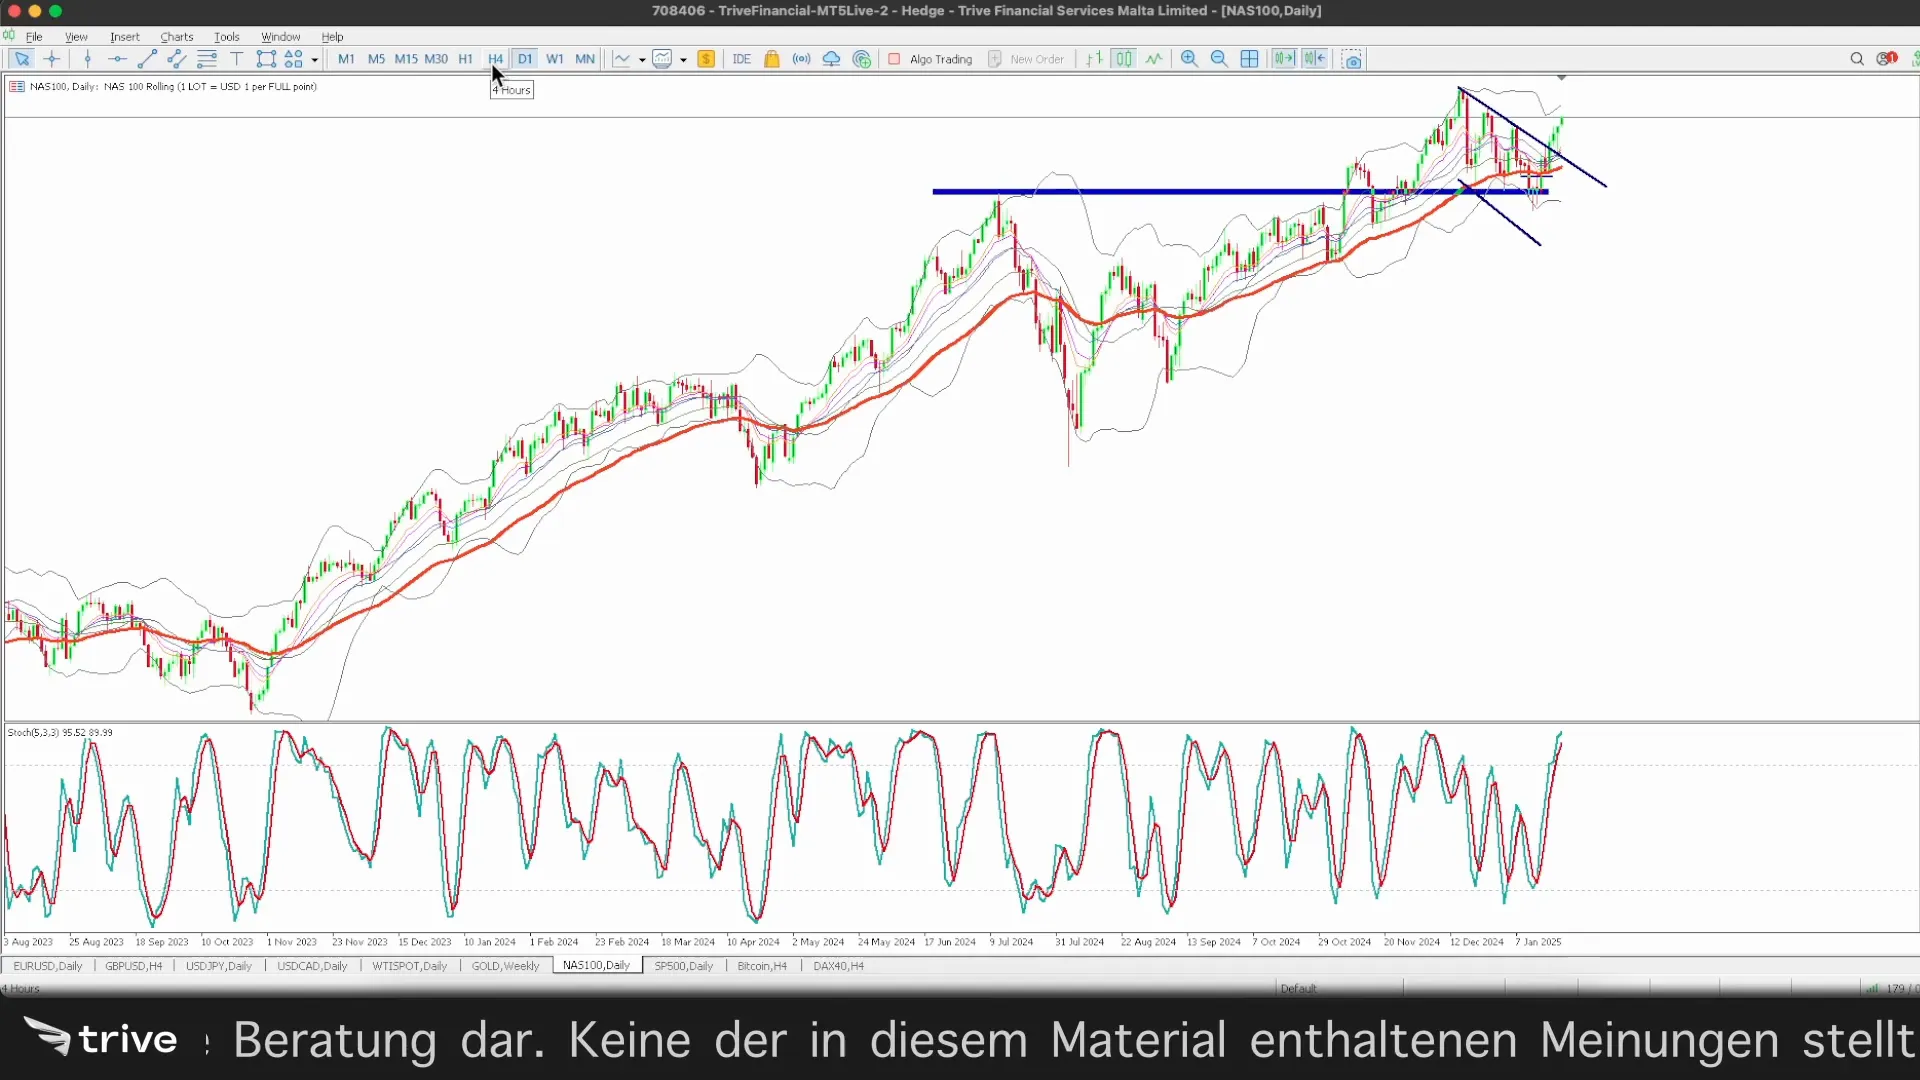Select the rectangle shapes tool

coord(266,59)
